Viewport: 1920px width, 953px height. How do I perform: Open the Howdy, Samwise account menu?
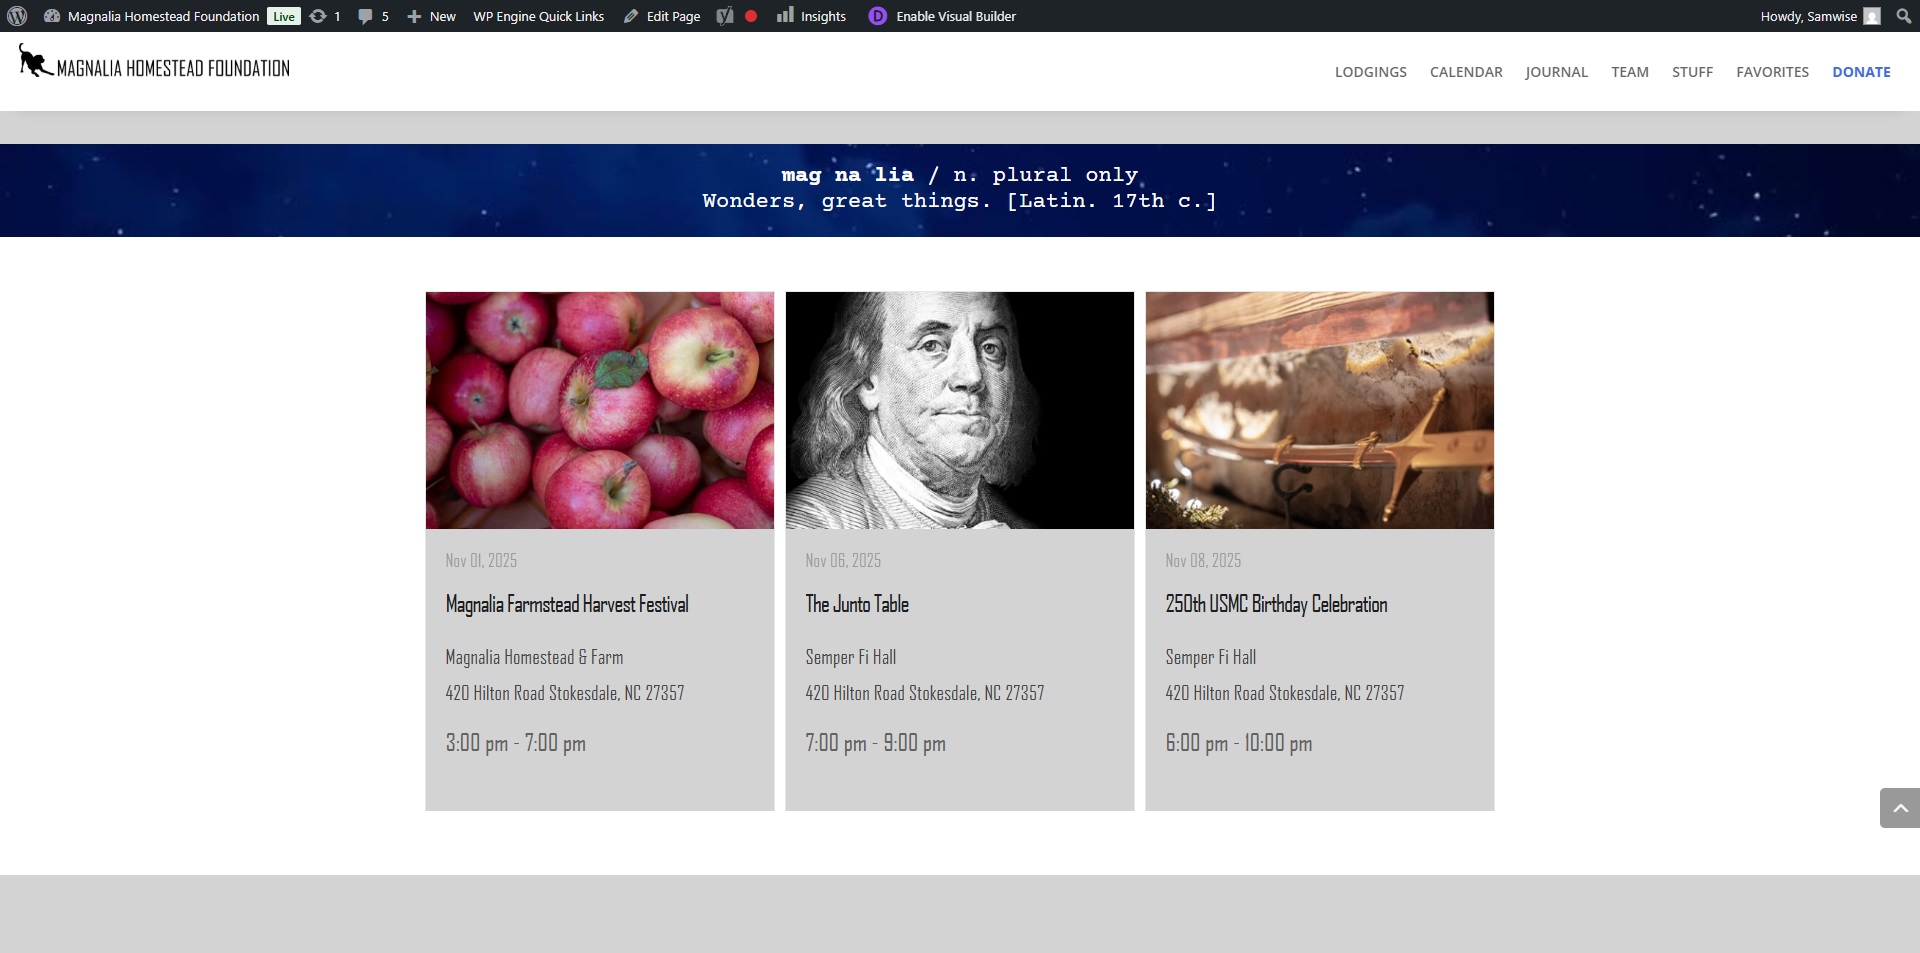[x=1819, y=16]
